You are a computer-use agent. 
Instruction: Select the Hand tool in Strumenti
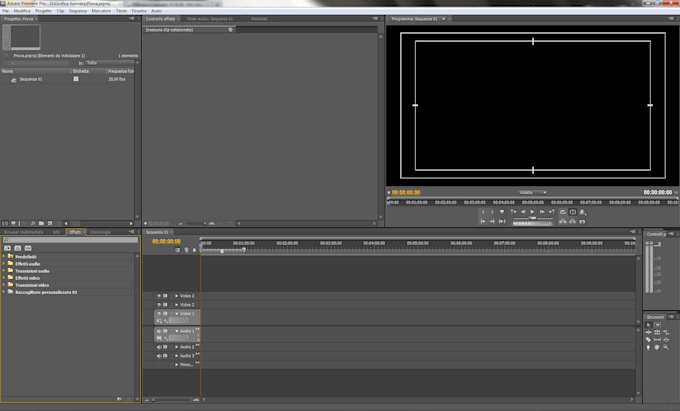tap(657, 347)
